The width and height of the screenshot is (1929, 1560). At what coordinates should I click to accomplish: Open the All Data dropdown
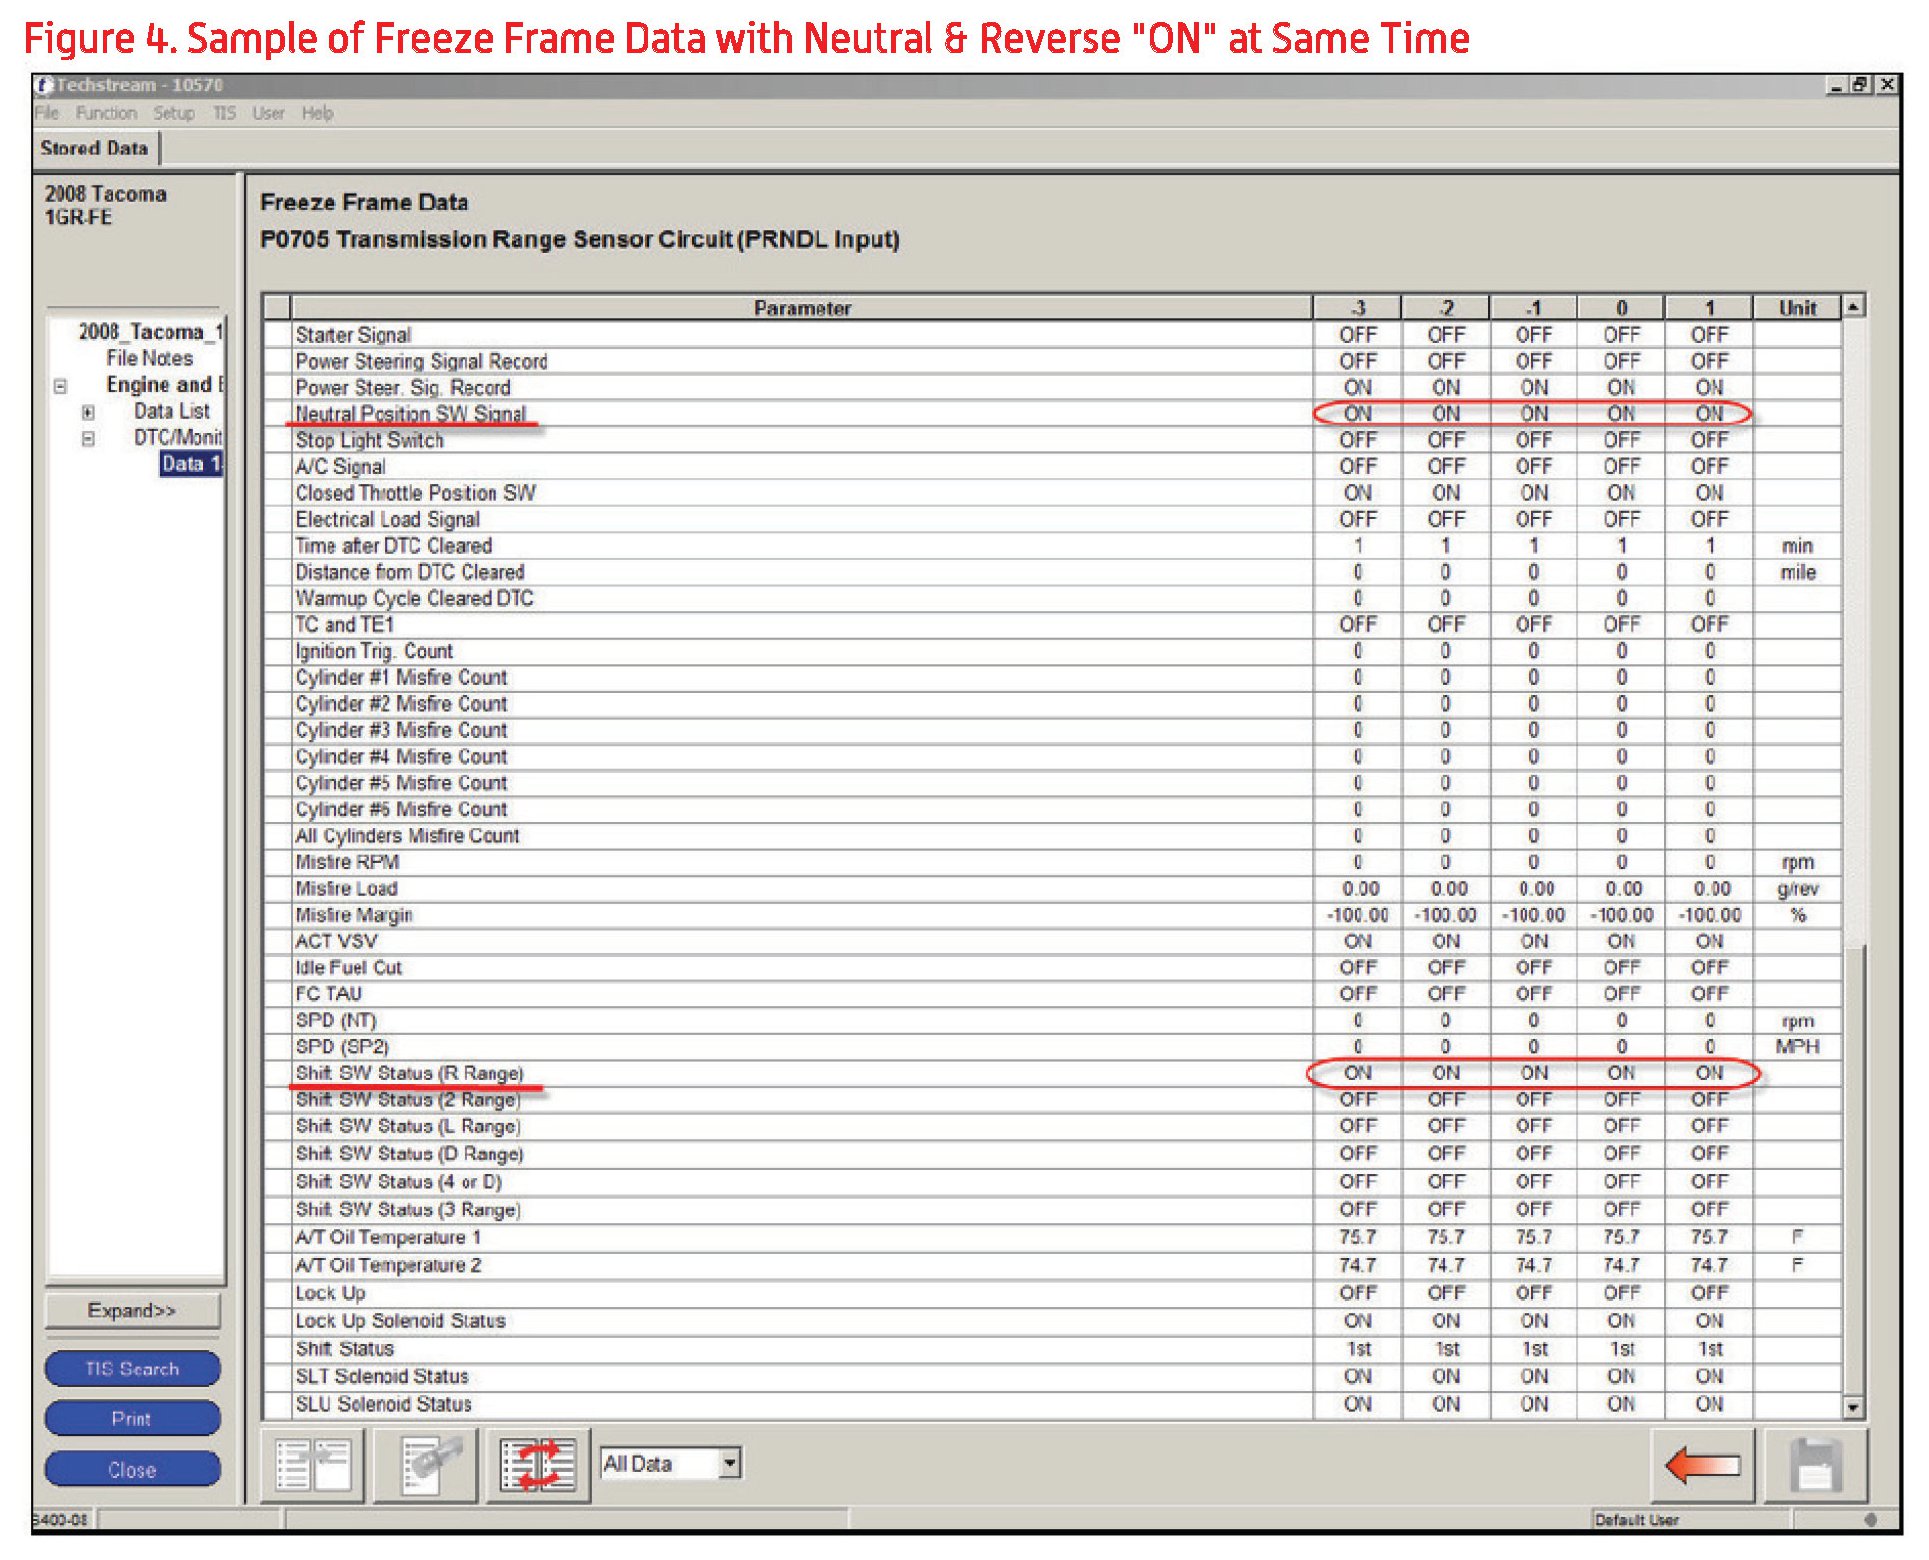click(x=730, y=1464)
